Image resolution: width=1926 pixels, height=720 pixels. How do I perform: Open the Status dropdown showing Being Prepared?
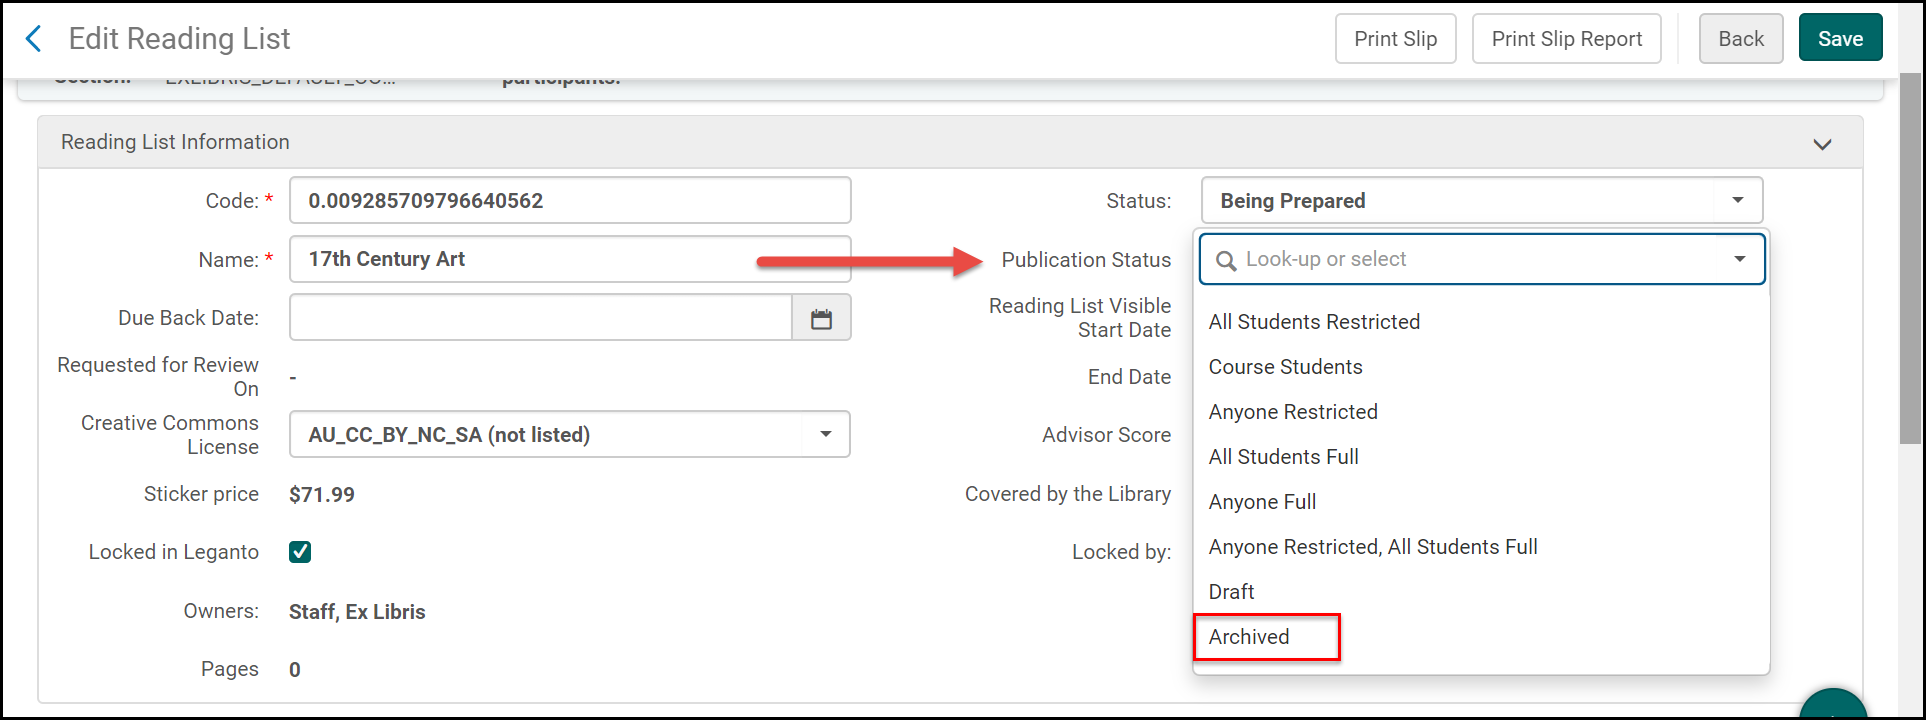pyautogui.click(x=1481, y=201)
